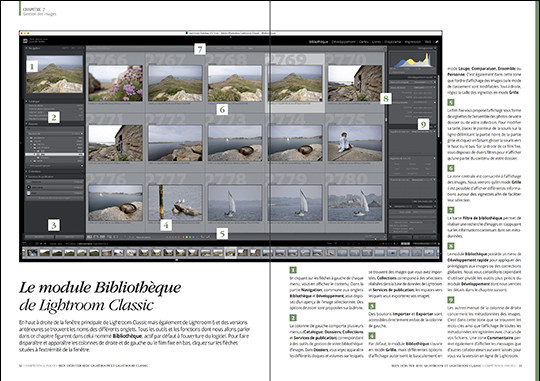Collapse the Services de publication panel
The height and width of the screenshot is (381, 540).
coord(27,177)
